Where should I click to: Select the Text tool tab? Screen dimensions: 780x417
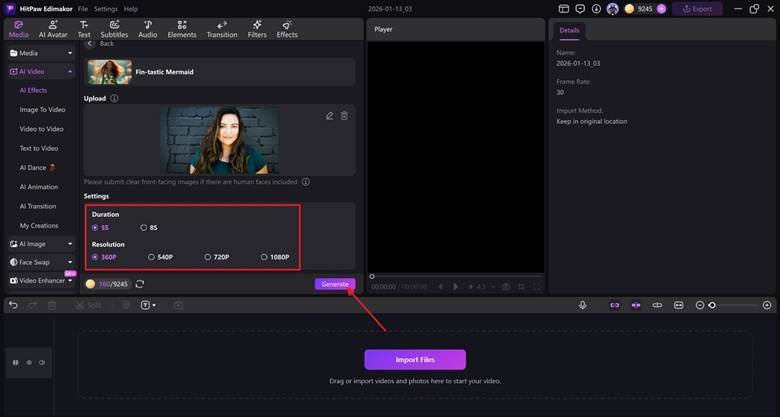(x=84, y=29)
